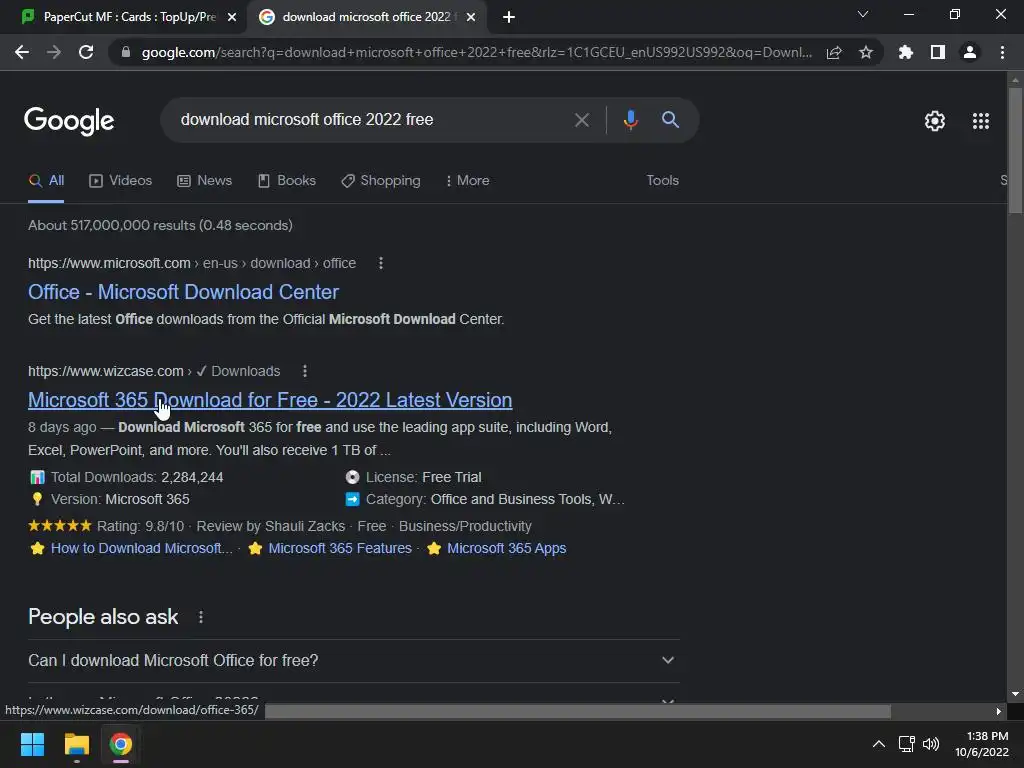Open search Tools options
This screenshot has width=1024, height=768.
[662, 180]
